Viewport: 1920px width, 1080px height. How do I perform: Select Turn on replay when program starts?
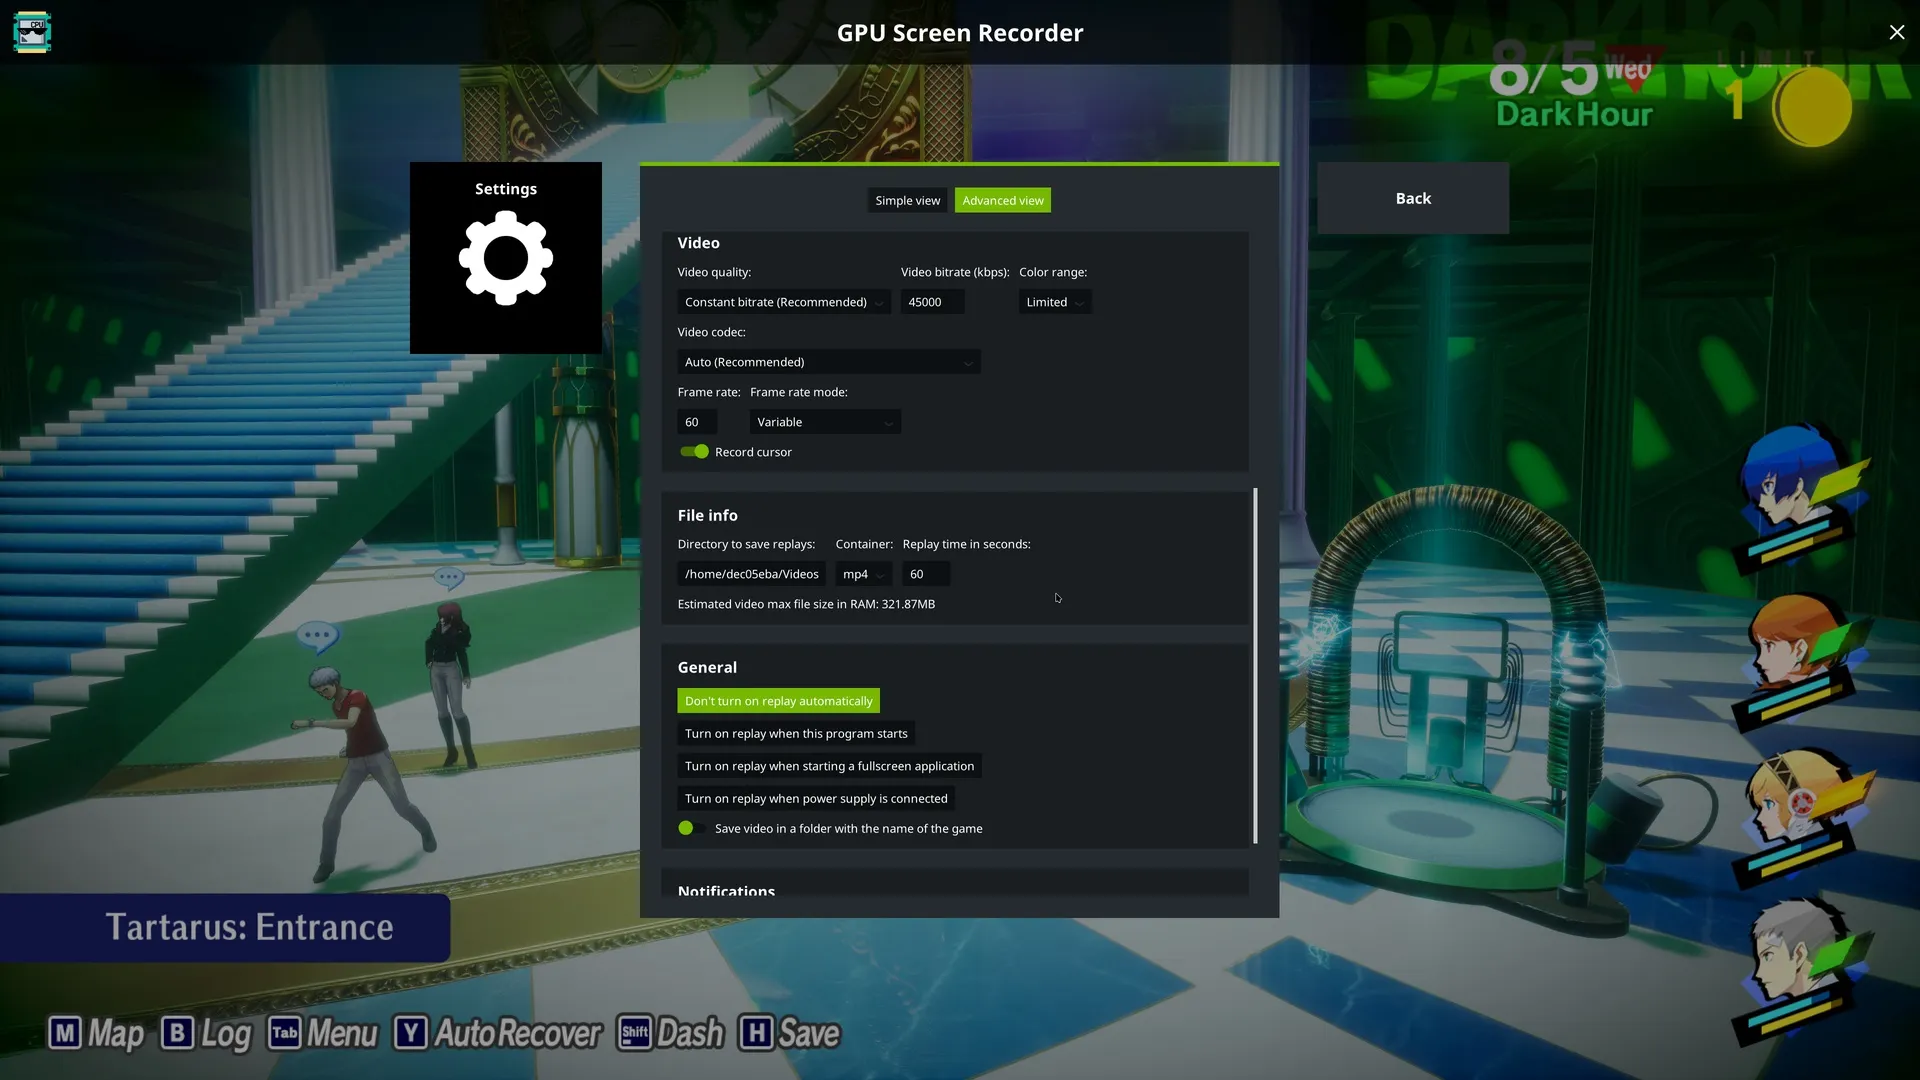click(x=796, y=734)
